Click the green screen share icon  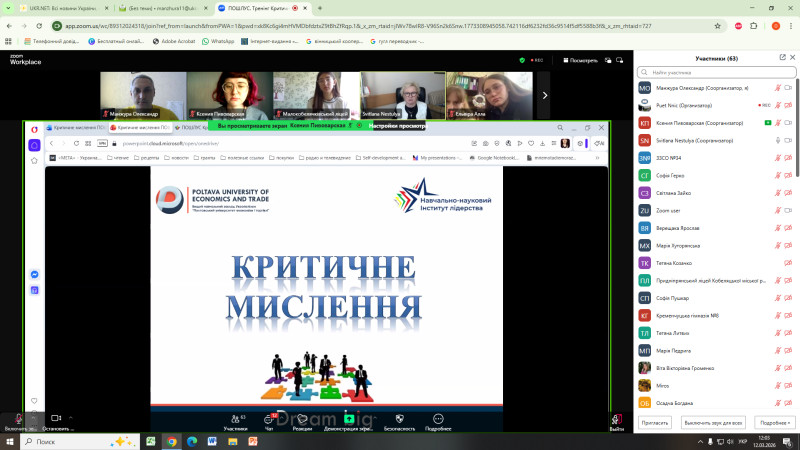point(349,418)
